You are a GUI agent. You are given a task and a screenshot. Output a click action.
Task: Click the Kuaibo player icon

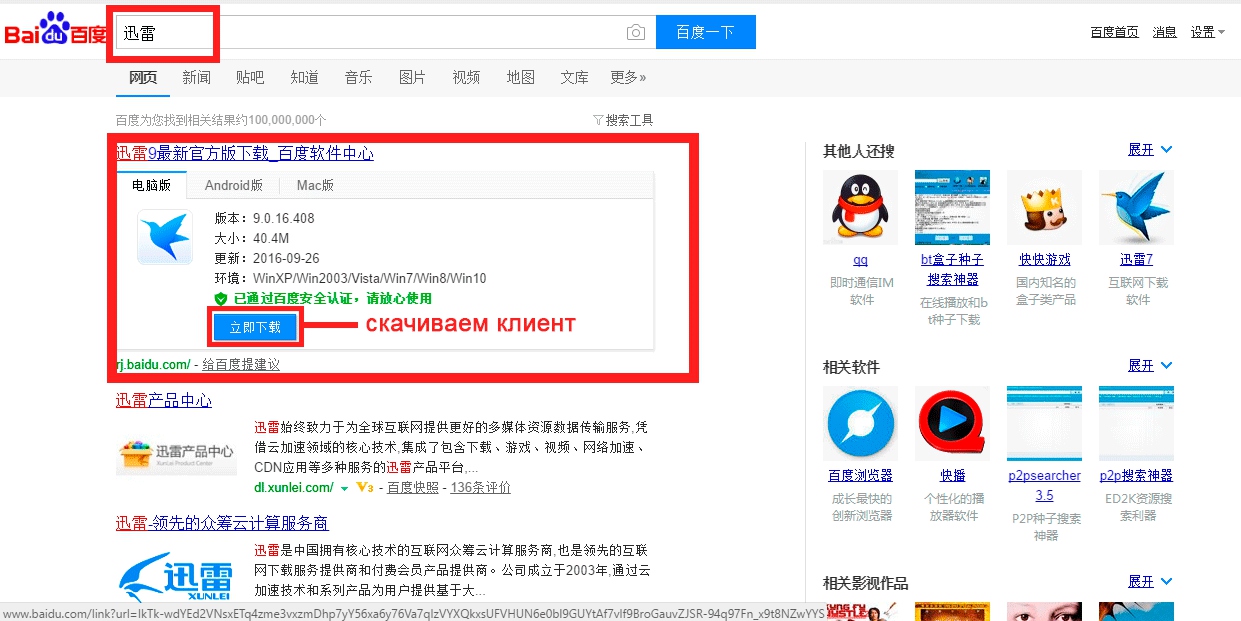952,423
